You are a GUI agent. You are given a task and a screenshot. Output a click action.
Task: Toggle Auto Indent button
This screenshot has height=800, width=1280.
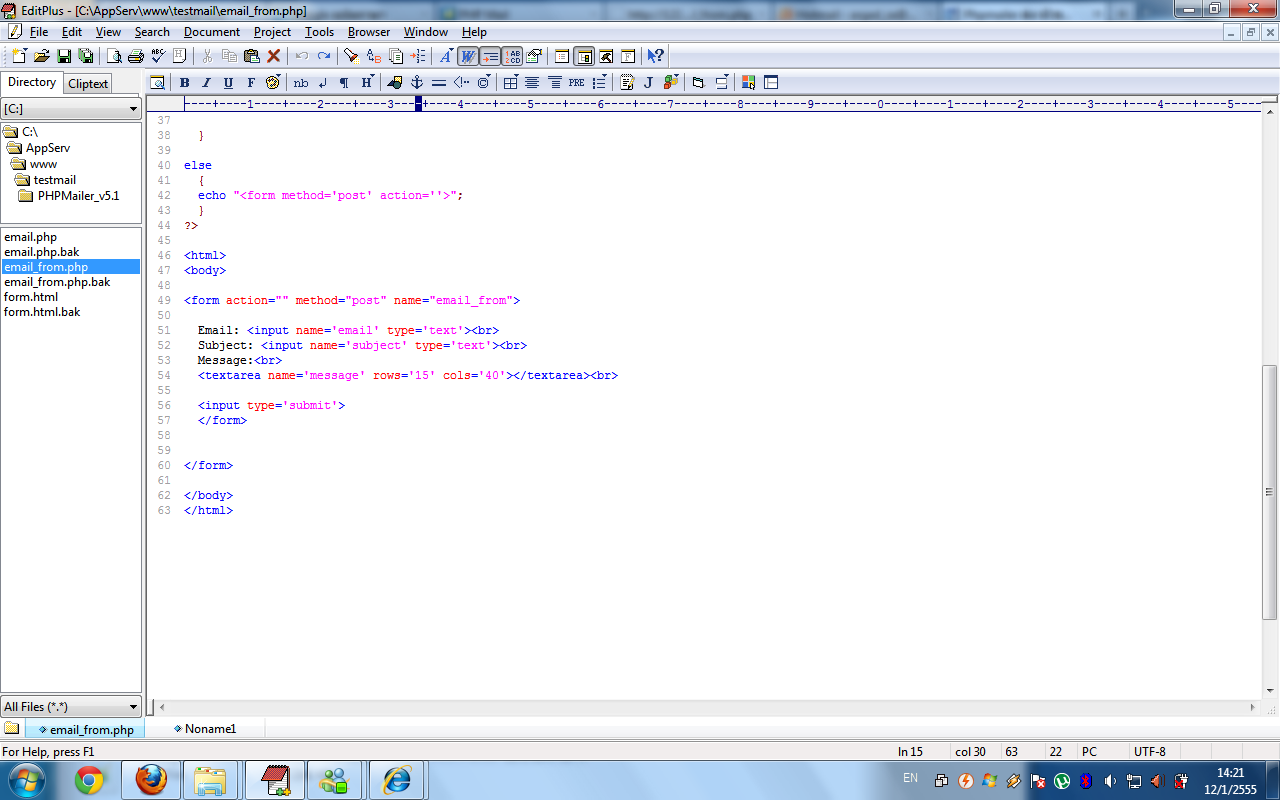point(490,56)
